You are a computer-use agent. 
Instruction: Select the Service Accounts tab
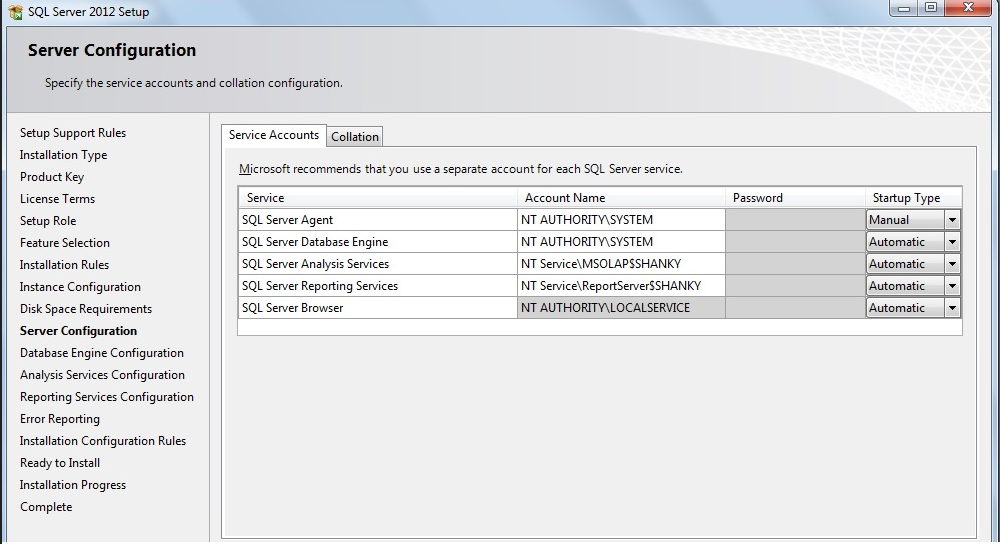[274, 135]
